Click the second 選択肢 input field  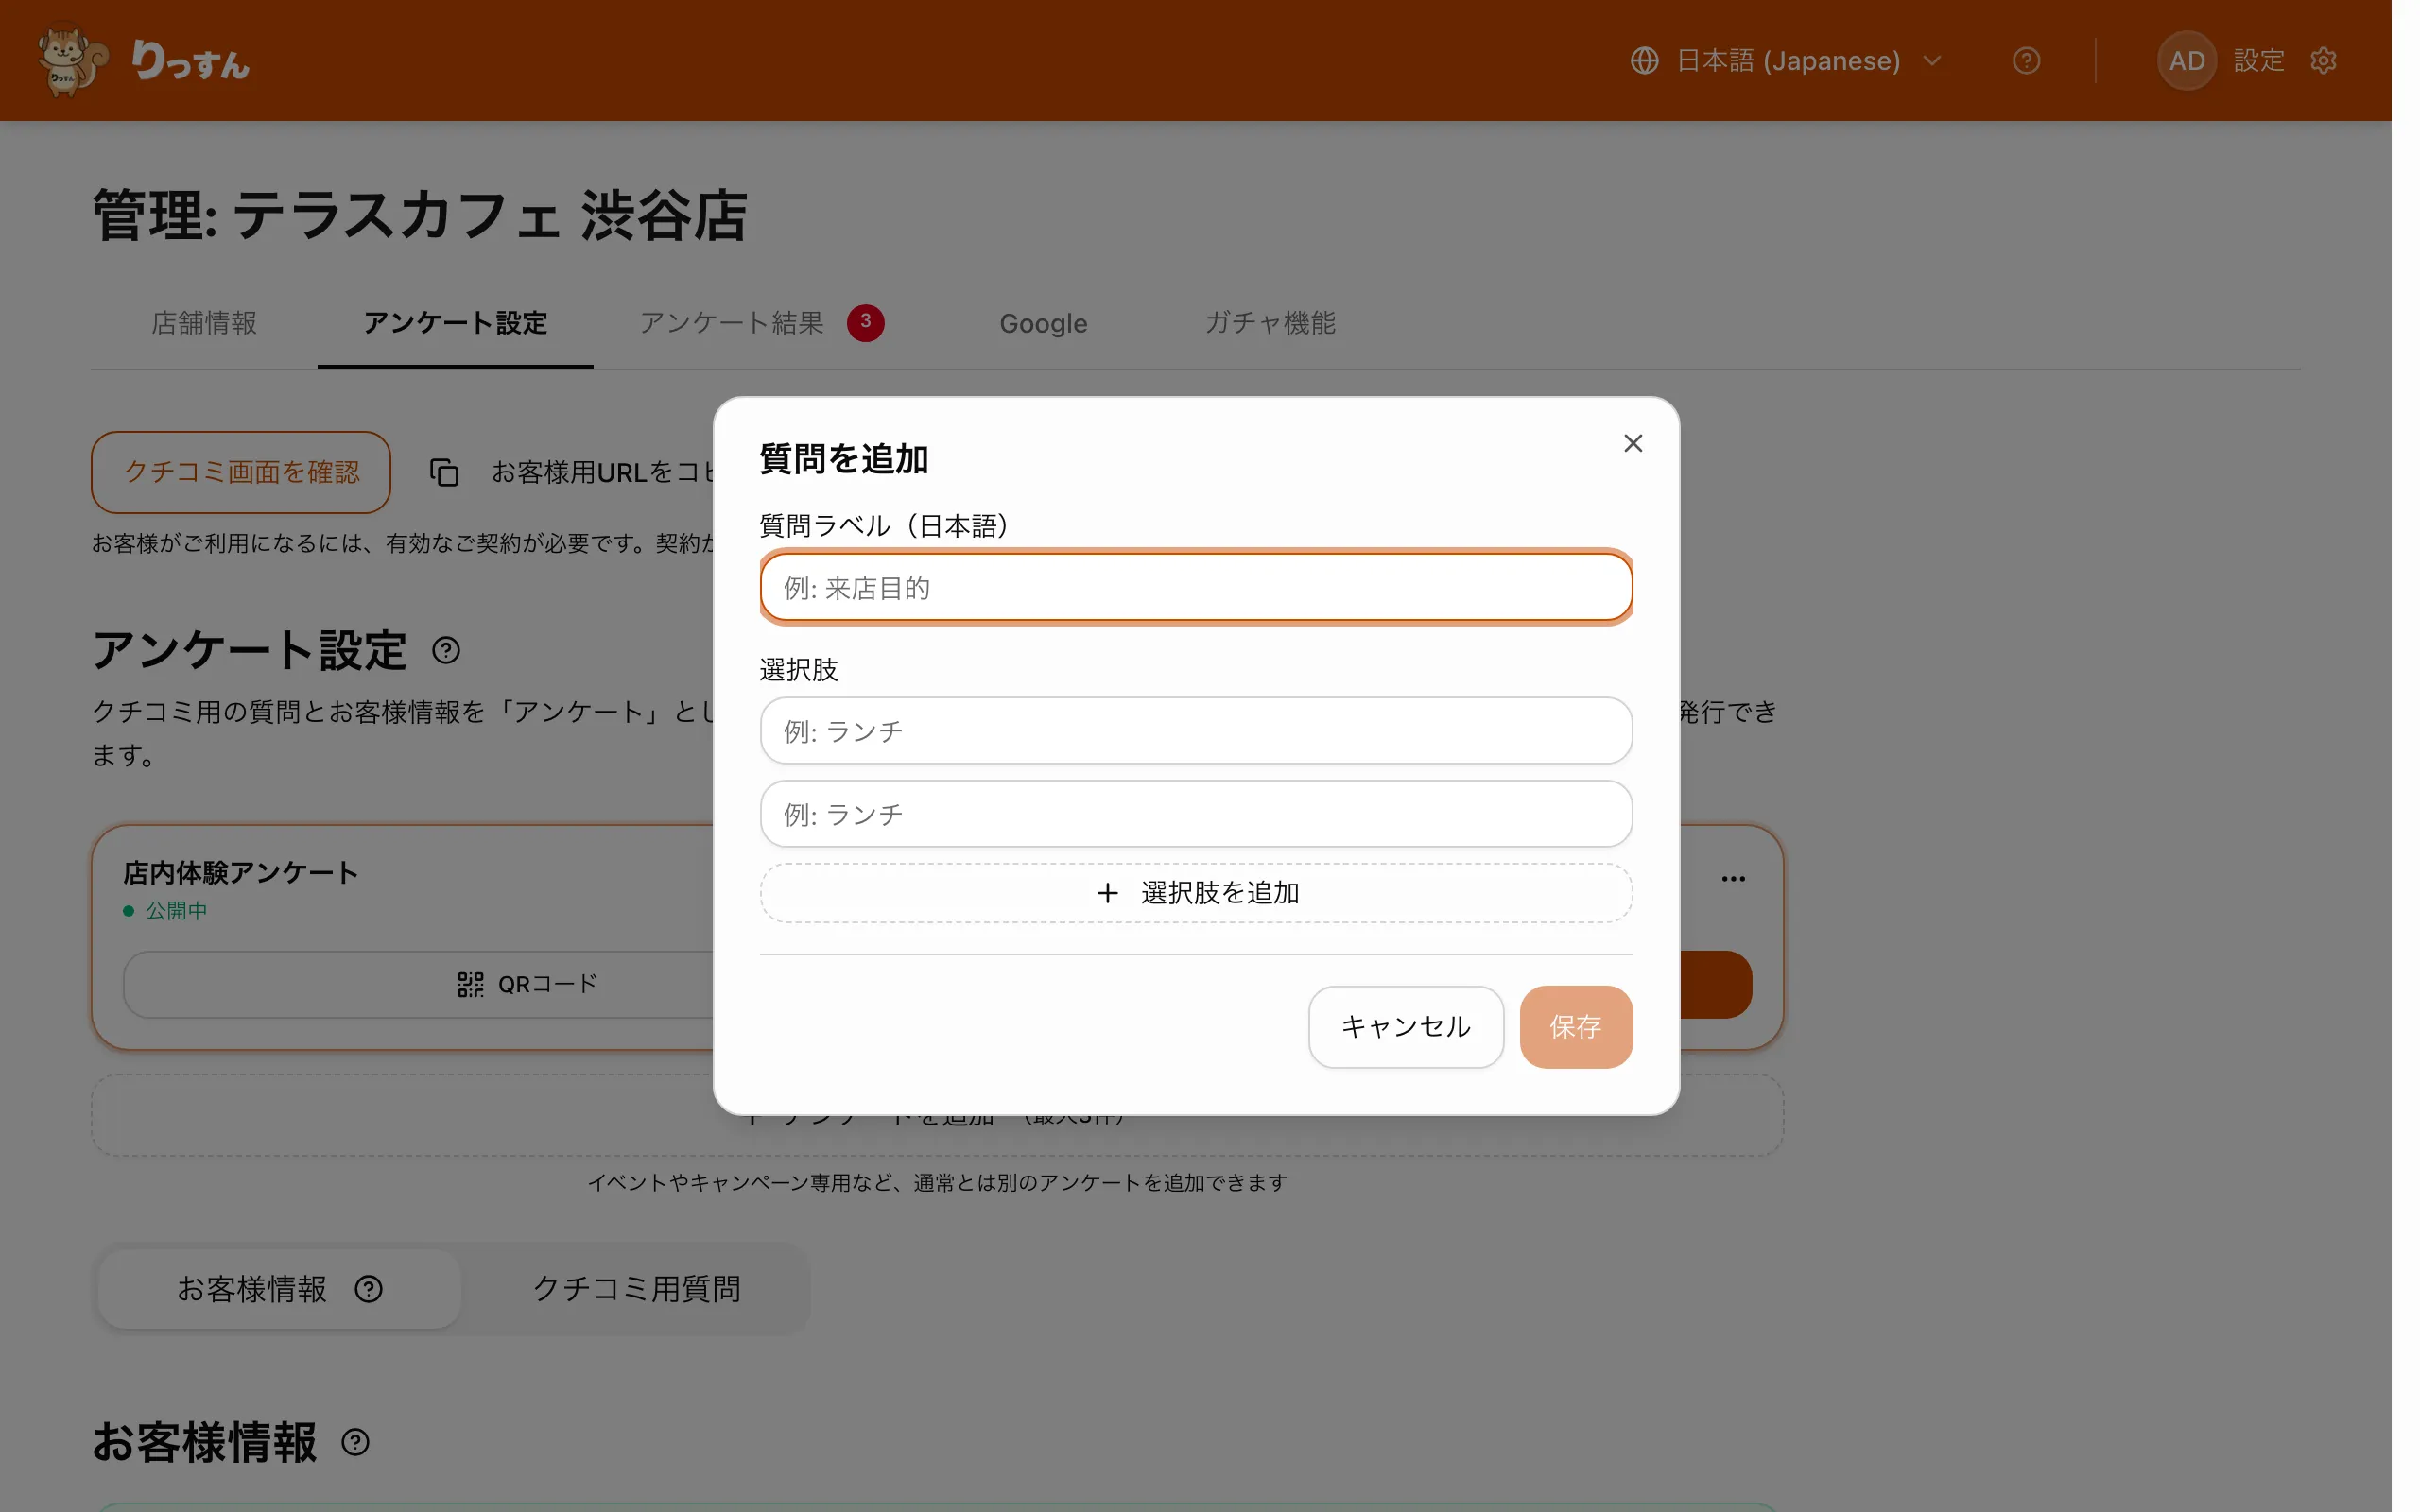point(1196,814)
